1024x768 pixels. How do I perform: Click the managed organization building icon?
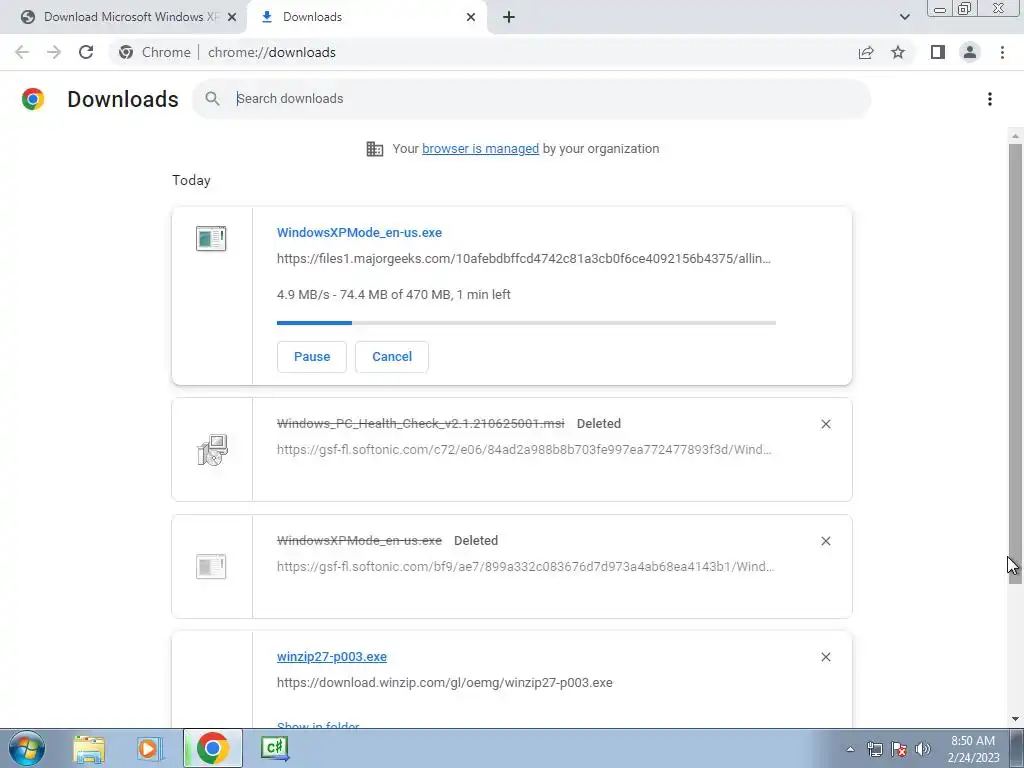coord(375,149)
